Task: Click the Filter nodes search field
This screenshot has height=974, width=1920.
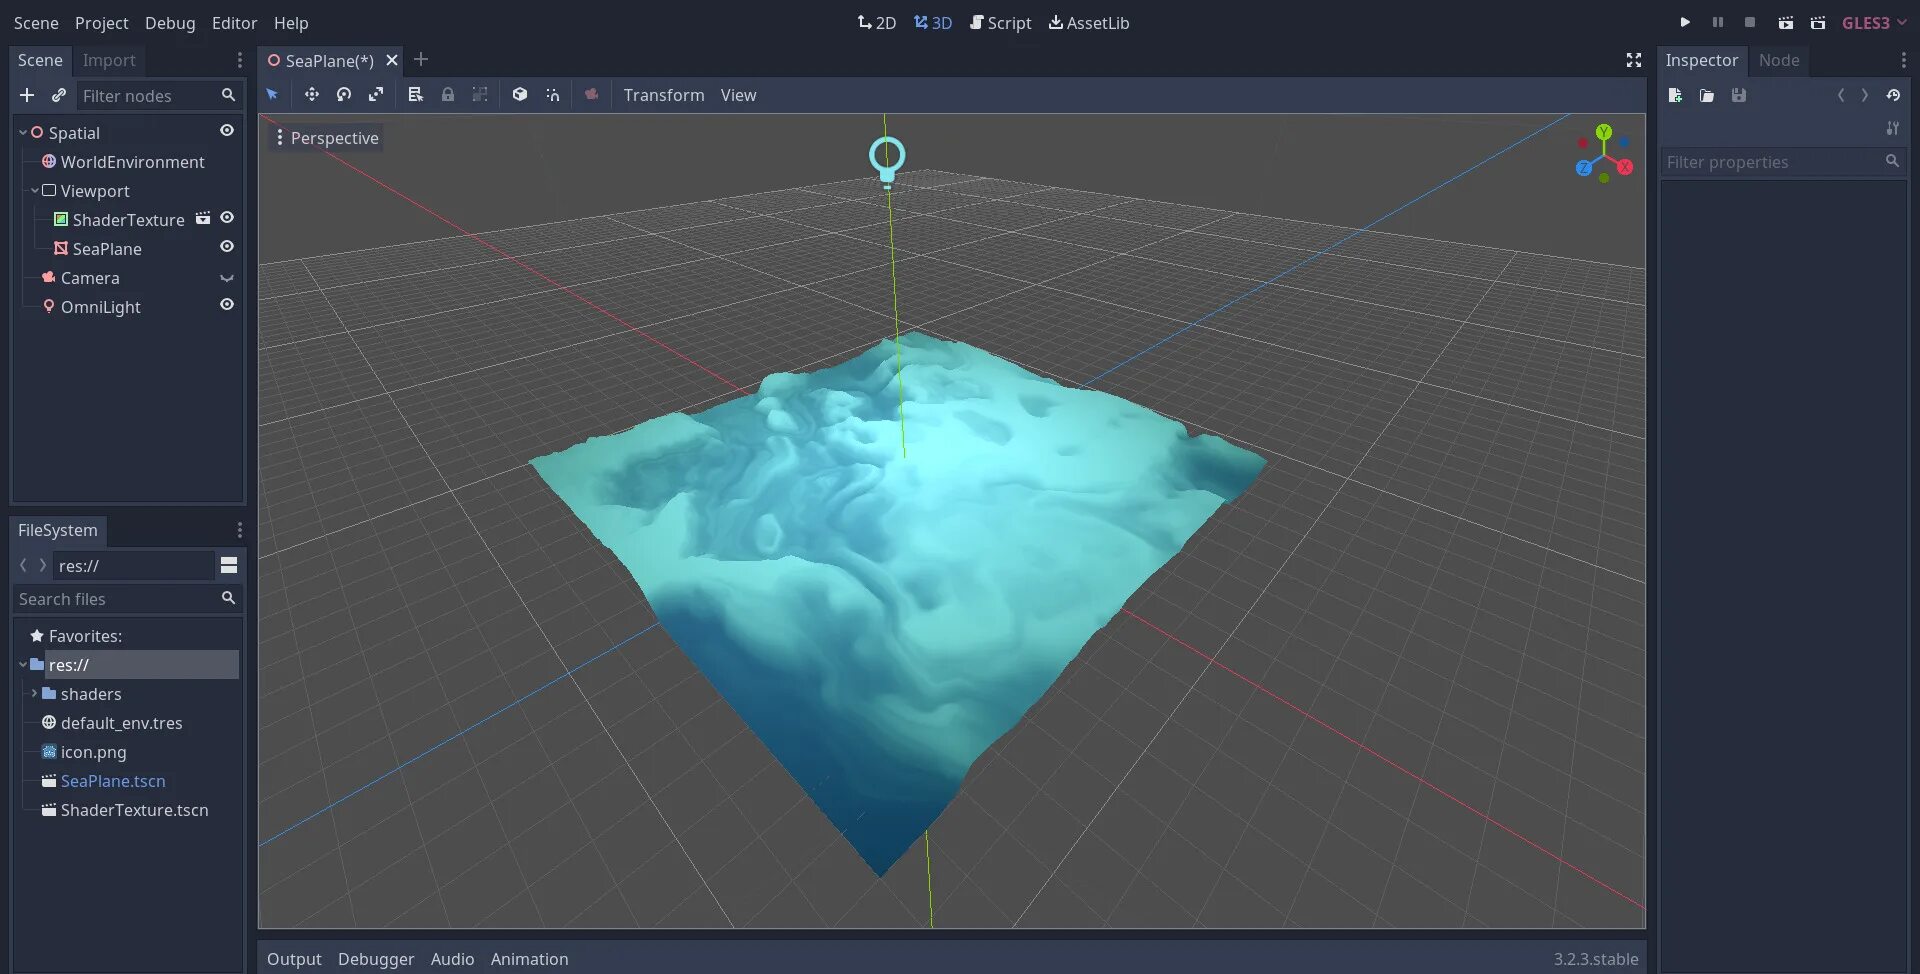Action: pos(158,96)
